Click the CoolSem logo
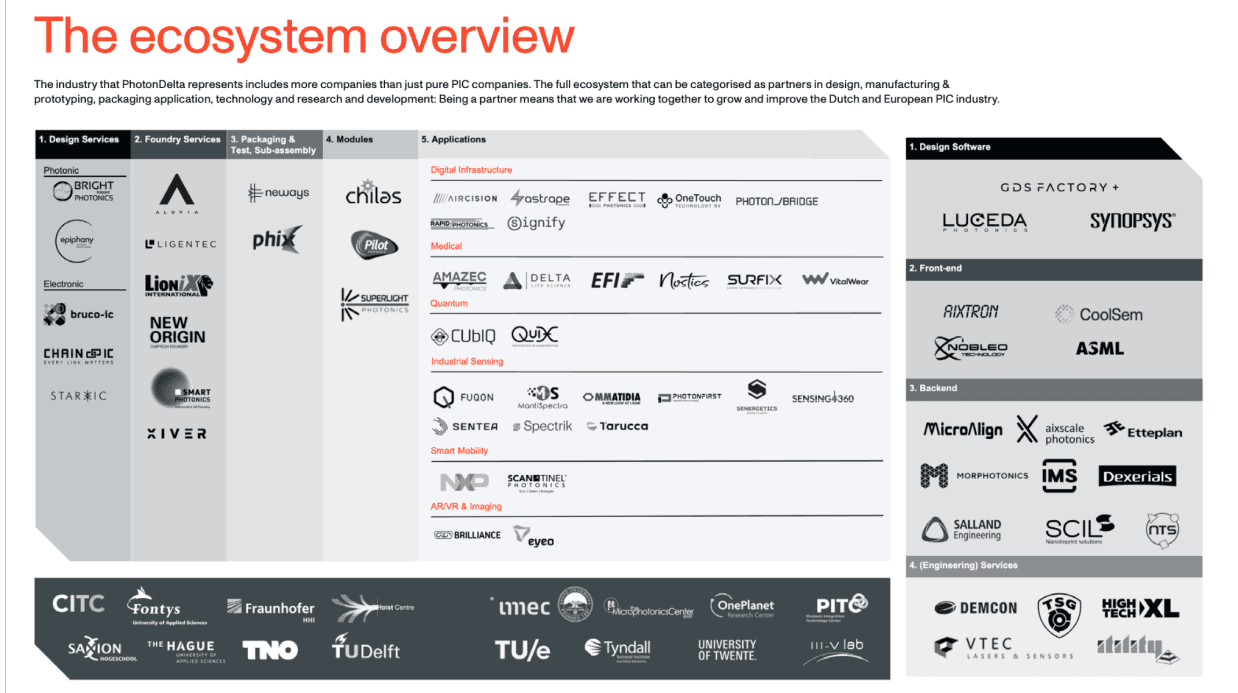Screen dimensions: 1238x693 1098,314
